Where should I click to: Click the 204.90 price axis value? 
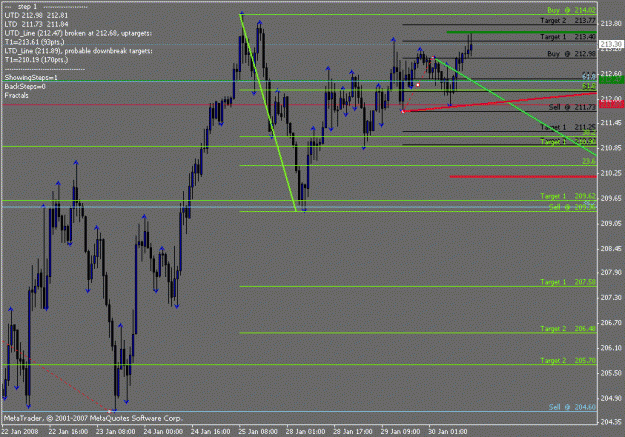click(611, 398)
